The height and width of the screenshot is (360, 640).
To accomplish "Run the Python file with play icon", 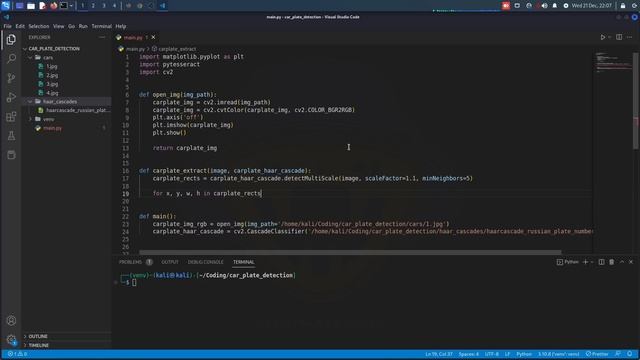I will coord(602,37).
